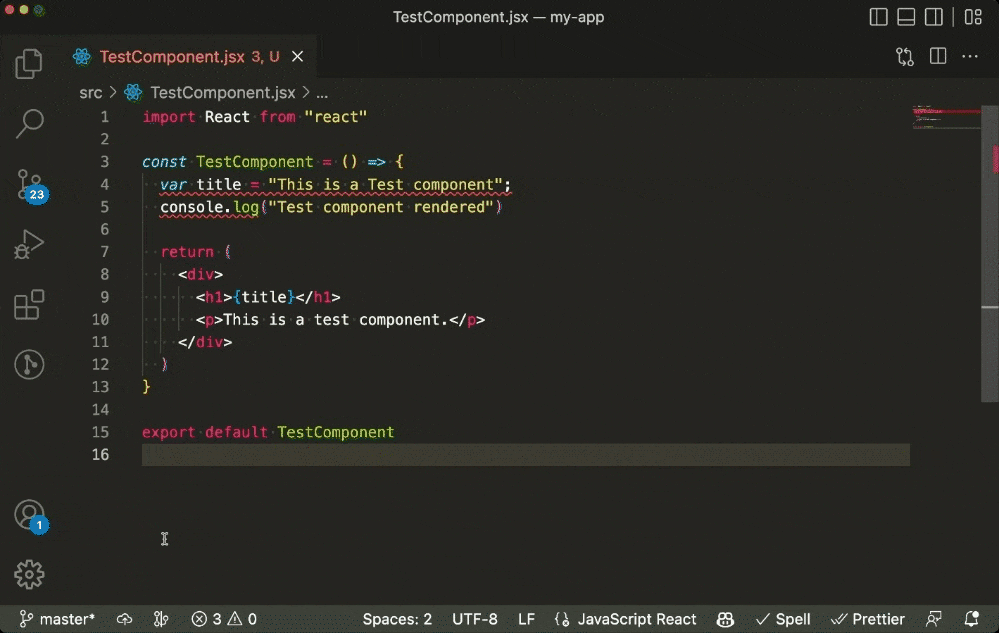This screenshot has width=999, height=633.
Task: Click the master branch button in status bar
Action: (x=58, y=619)
